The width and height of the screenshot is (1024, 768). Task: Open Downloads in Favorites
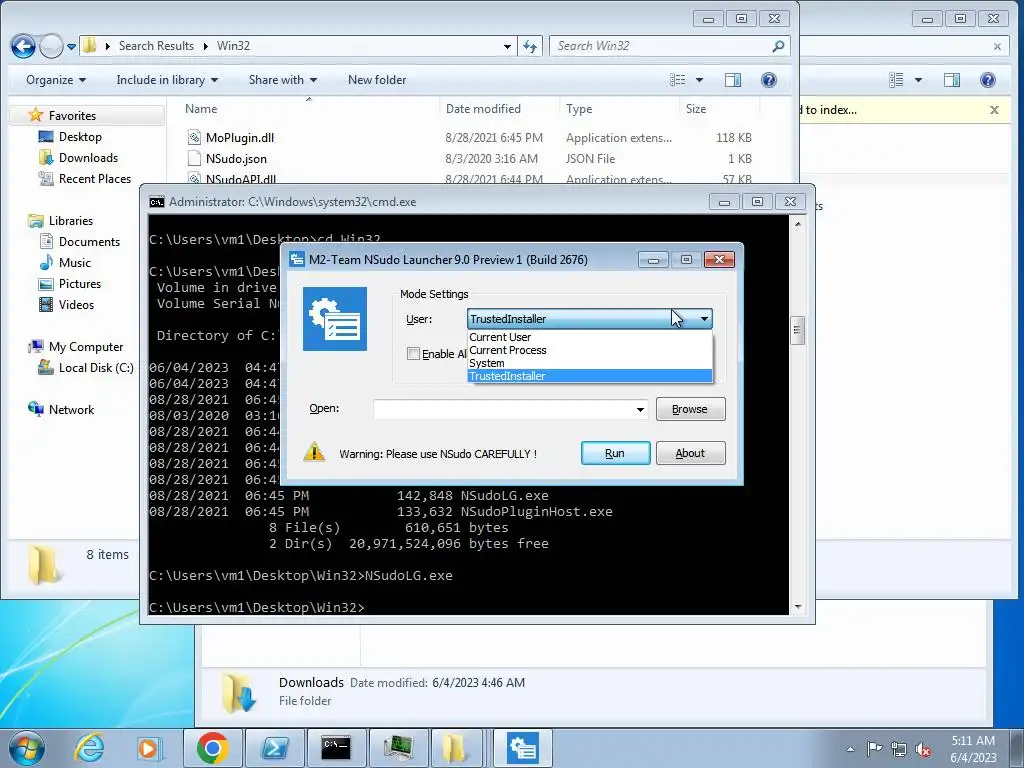click(x=88, y=157)
